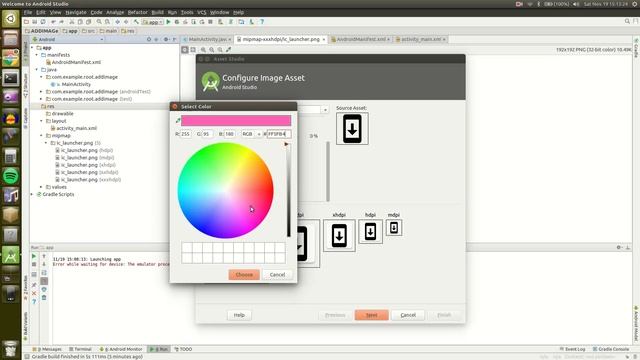This screenshot has height=360, width=640.
Task: Click the hdpi preview thumbnail
Action: click(x=370, y=231)
